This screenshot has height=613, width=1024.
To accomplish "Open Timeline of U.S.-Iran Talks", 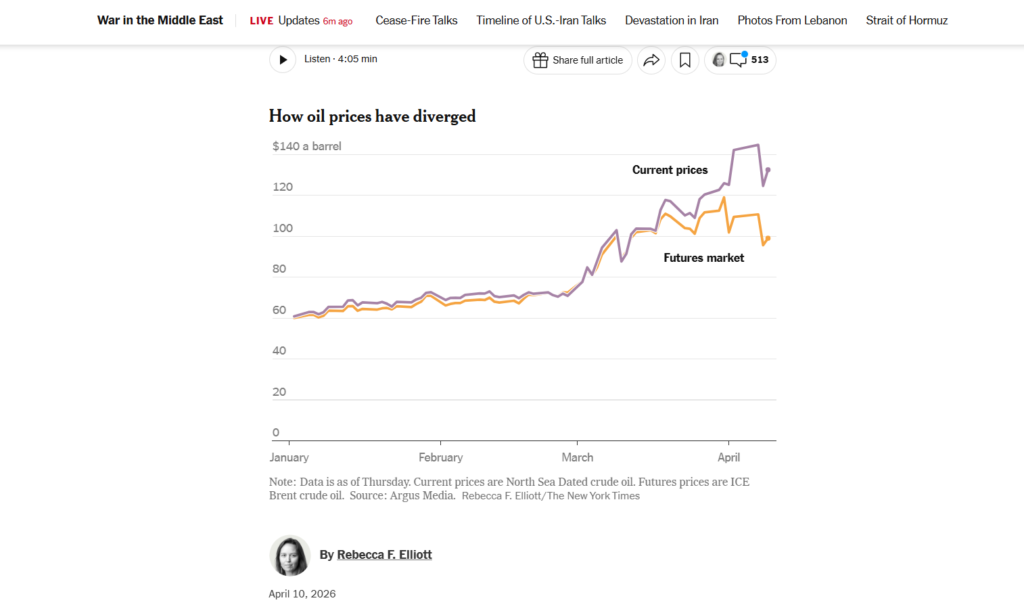I will (x=540, y=20).
